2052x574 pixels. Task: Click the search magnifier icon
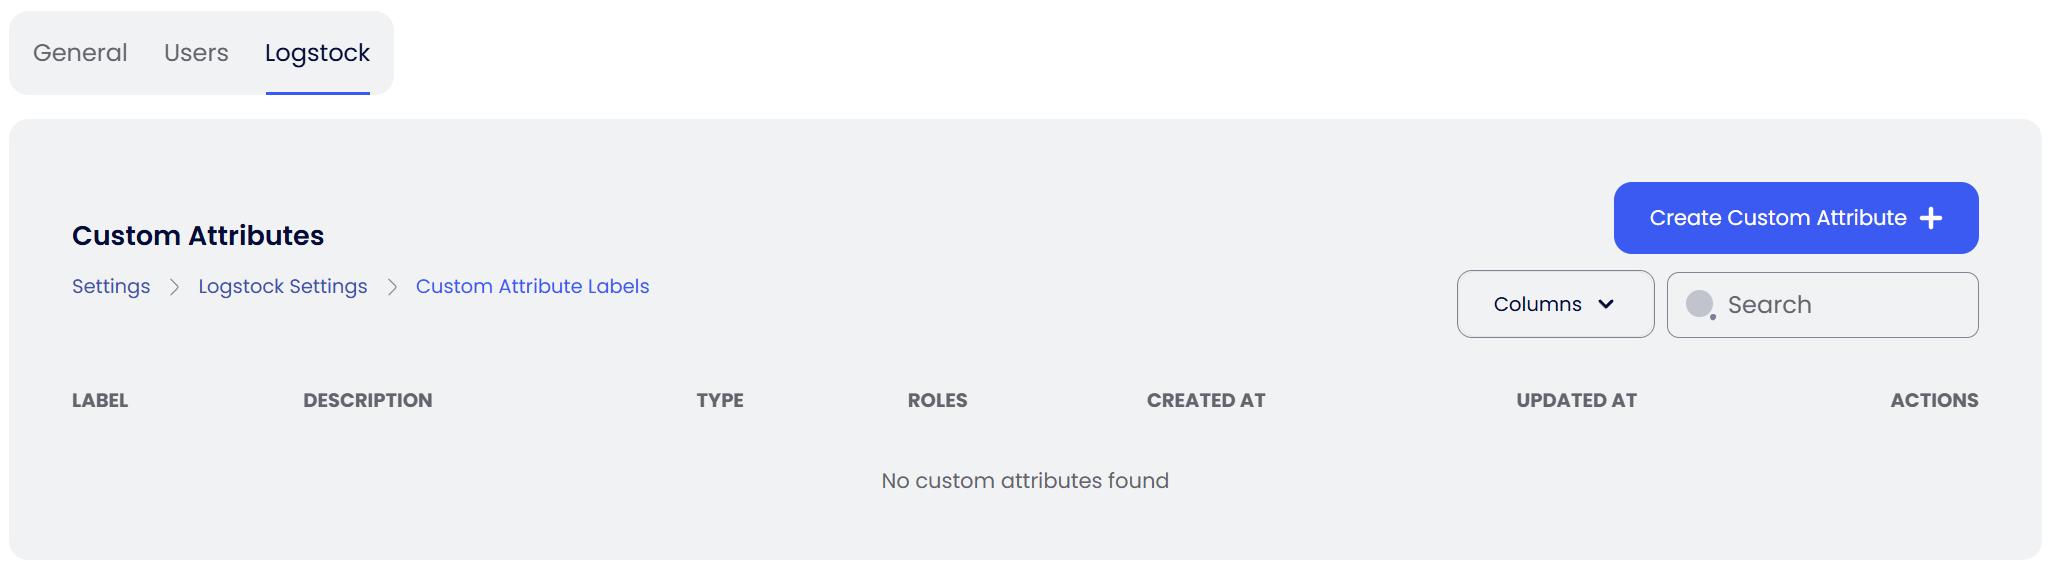pyautogui.click(x=1700, y=304)
